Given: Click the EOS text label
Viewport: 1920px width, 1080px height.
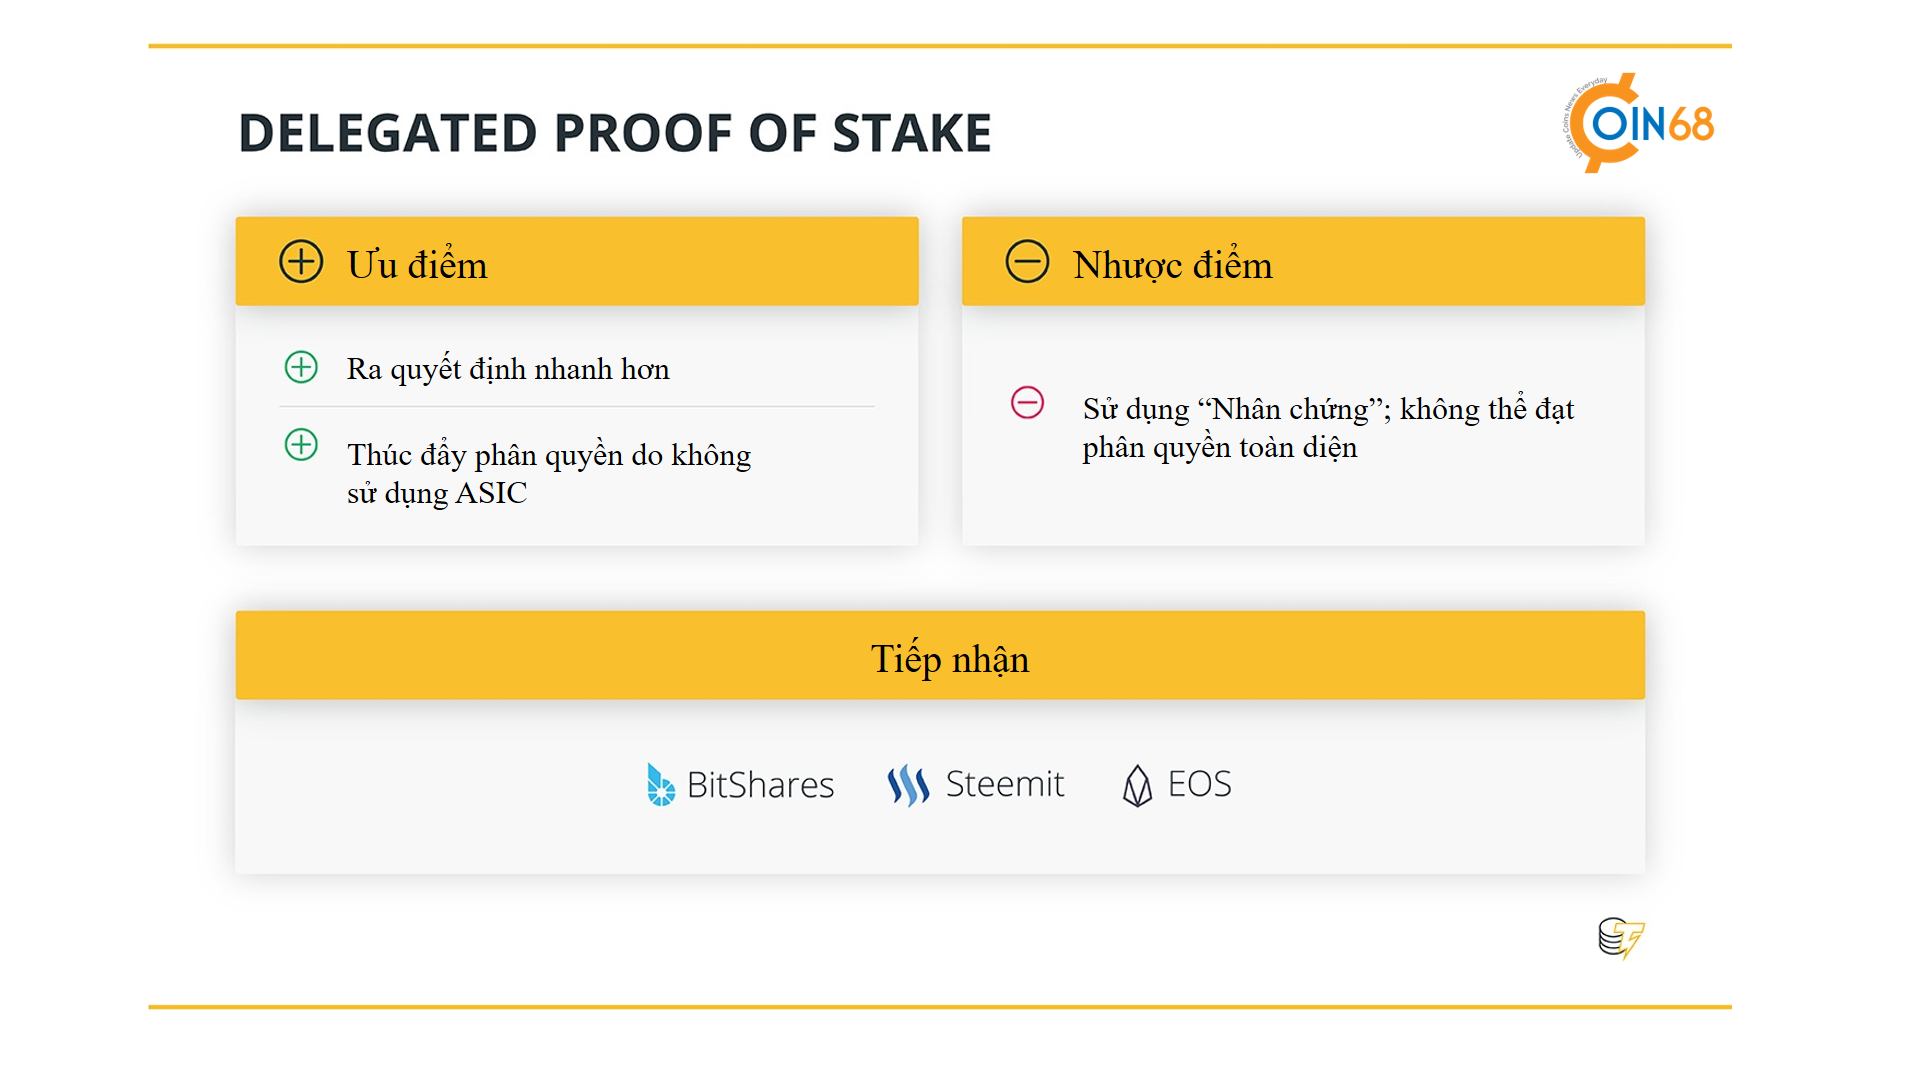Looking at the screenshot, I should click(1199, 784).
